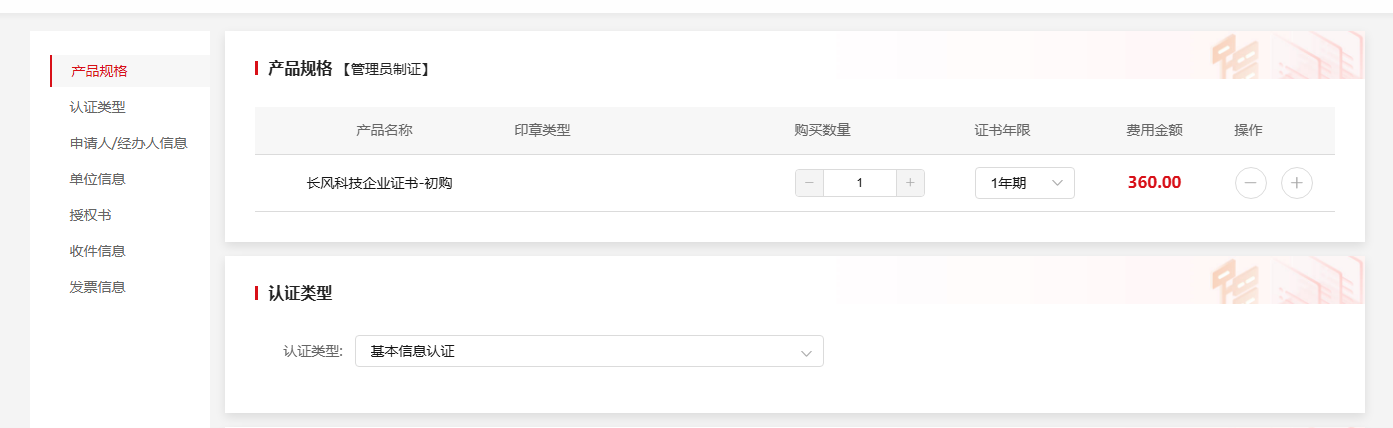This screenshot has width=1393, height=428.
Task: Click the 360.00 fee amount
Action: tap(1154, 183)
